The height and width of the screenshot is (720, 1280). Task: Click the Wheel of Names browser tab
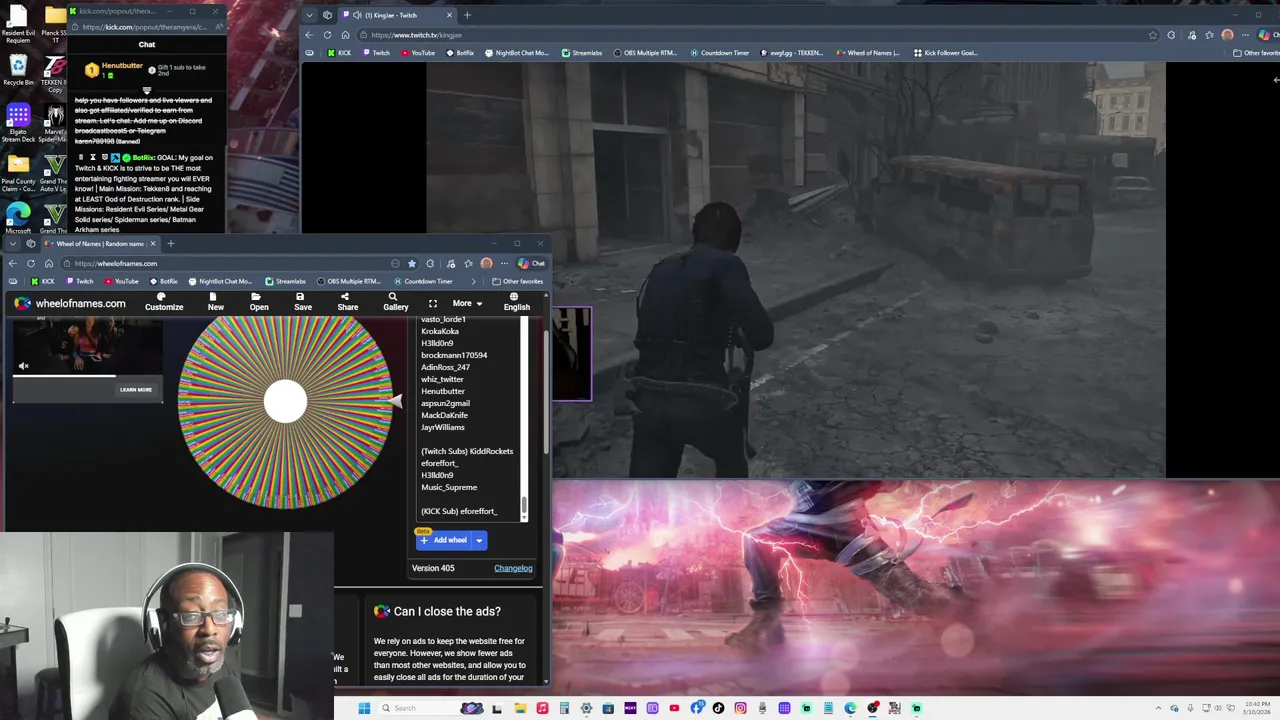coord(100,244)
